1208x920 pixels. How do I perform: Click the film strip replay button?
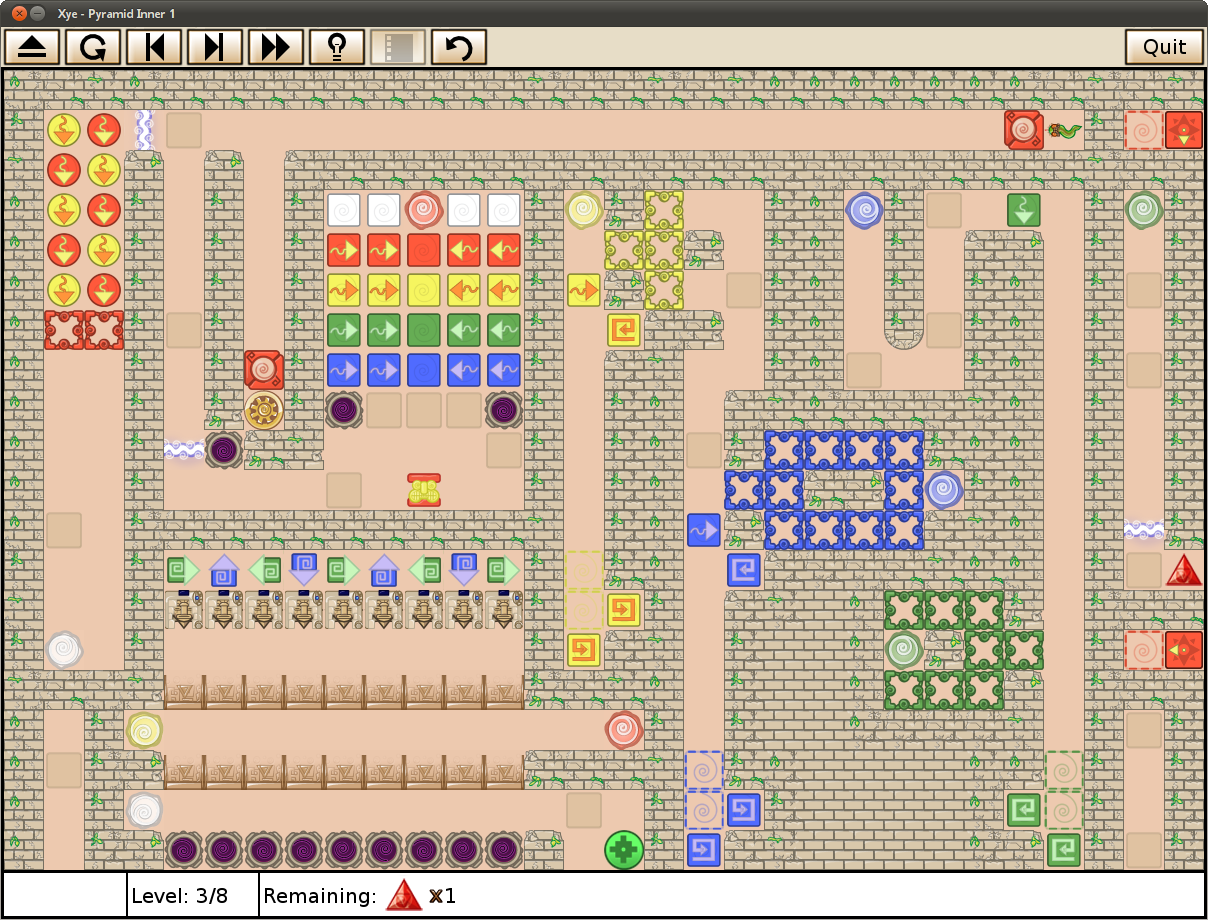(398, 47)
